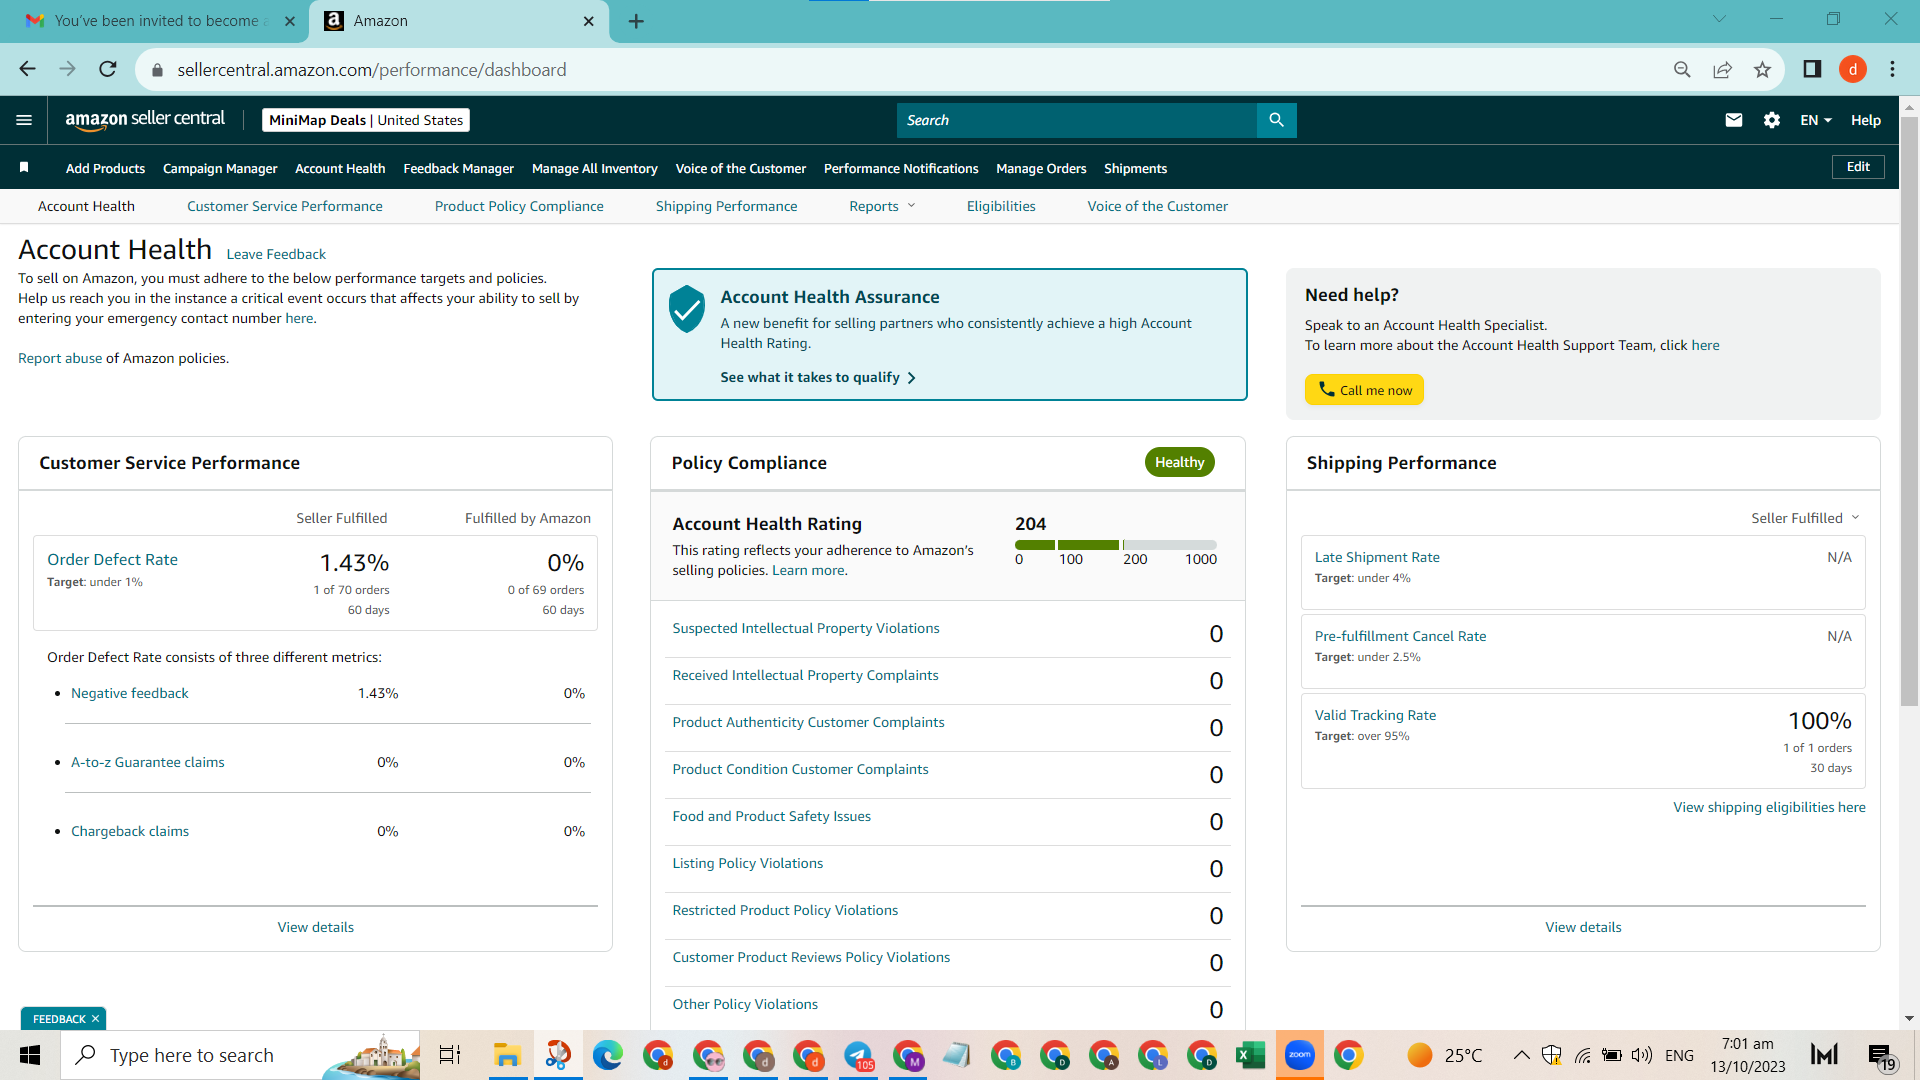The width and height of the screenshot is (1920, 1080).
Task: Open the Order Defect Rate link
Action: (113, 560)
